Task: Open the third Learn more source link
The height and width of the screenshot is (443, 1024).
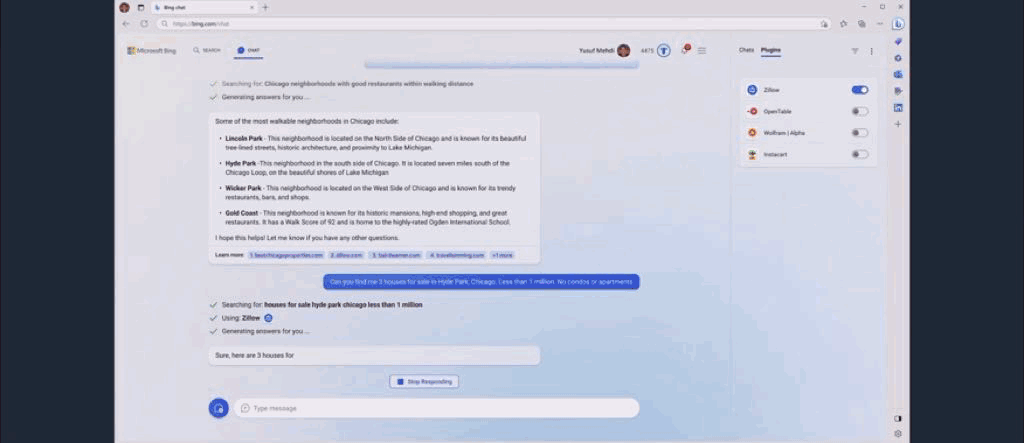Action: coord(396,255)
